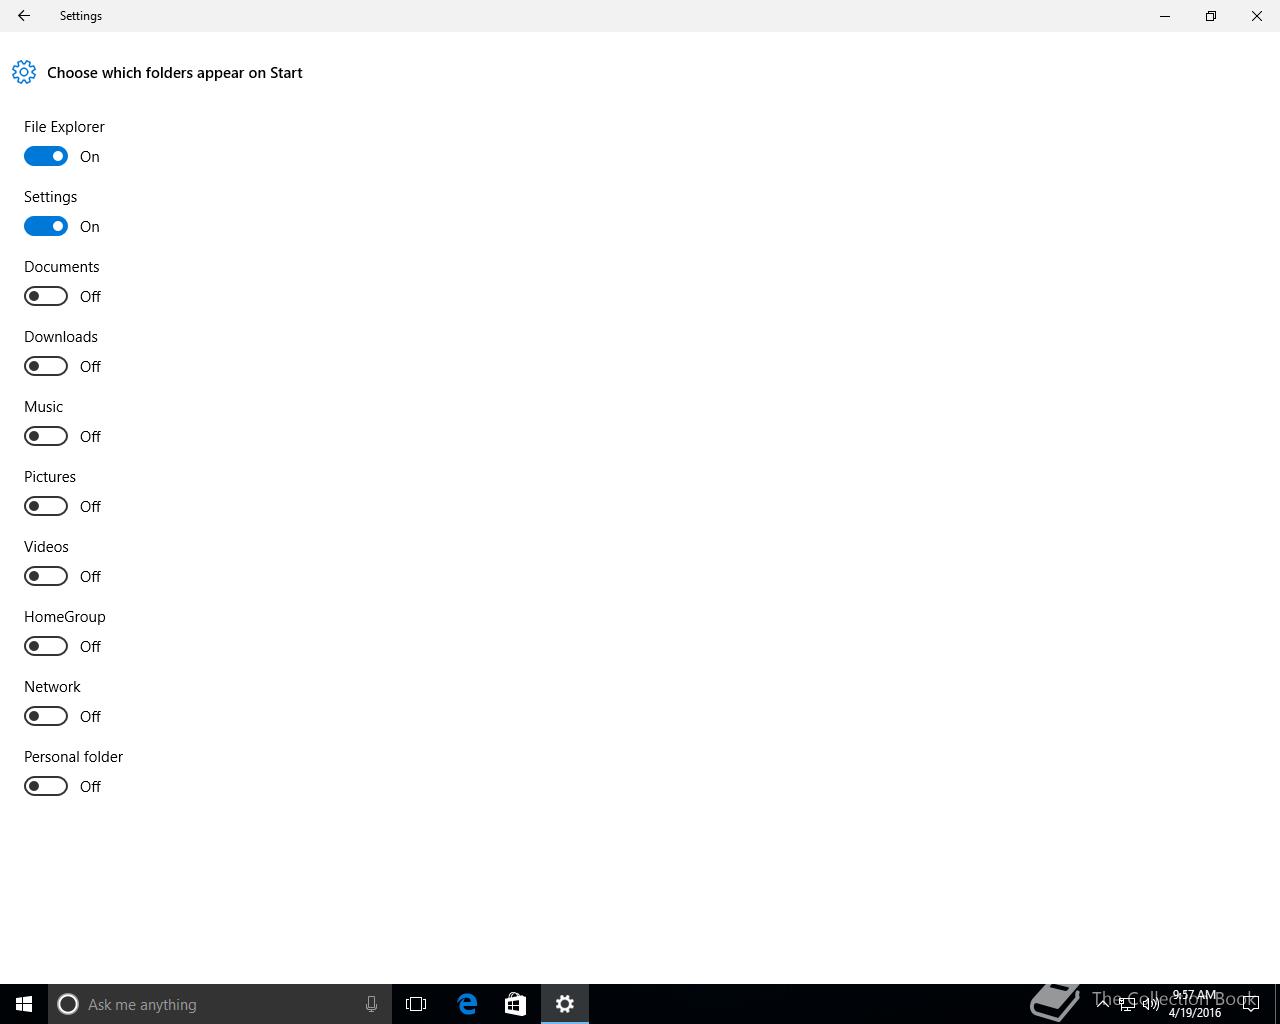Viewport: 1280px width, 1024px height.
Task: Turn on the HomeGroup toggle
Action: [x=46, y=646]
